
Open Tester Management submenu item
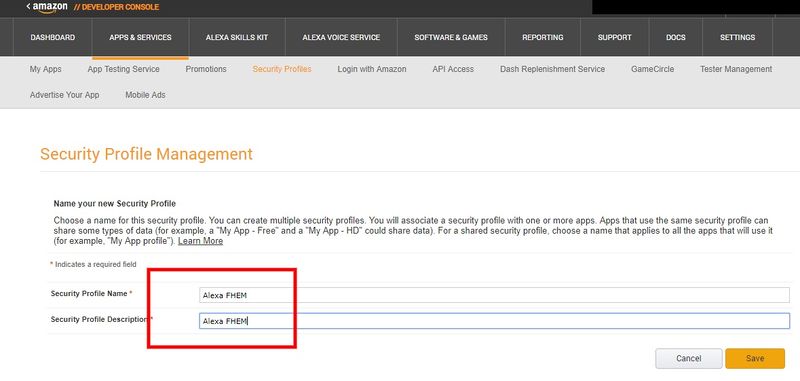tap(736, 69)
